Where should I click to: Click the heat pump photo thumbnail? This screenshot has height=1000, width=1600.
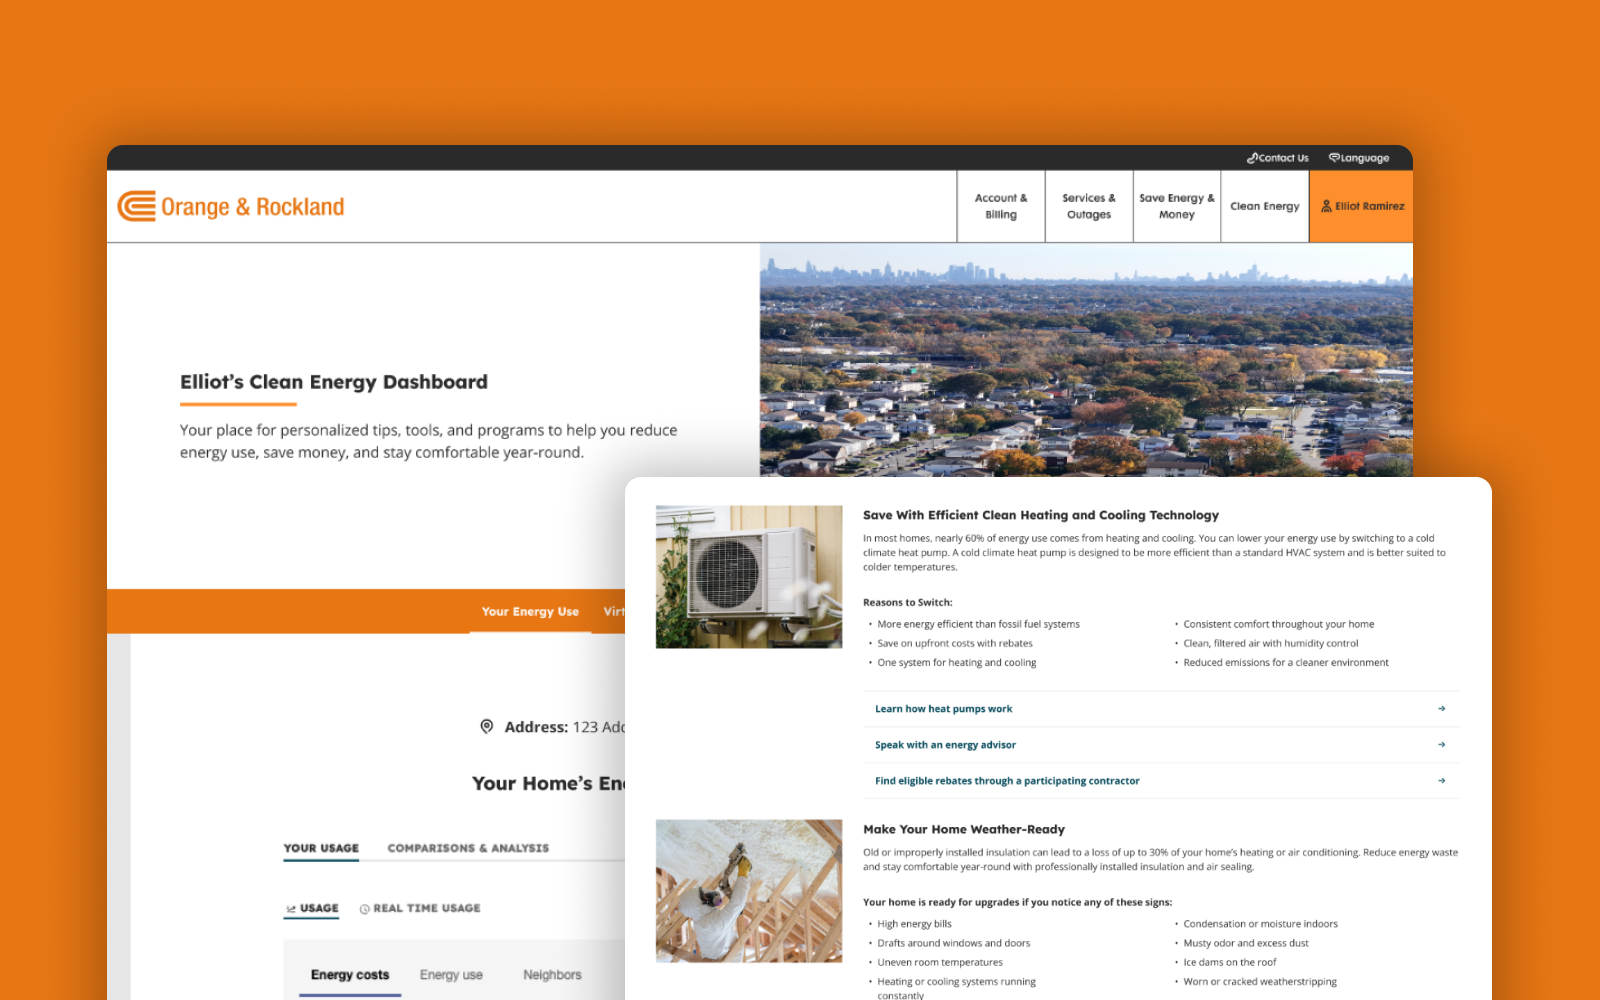[x=749, y=577]
